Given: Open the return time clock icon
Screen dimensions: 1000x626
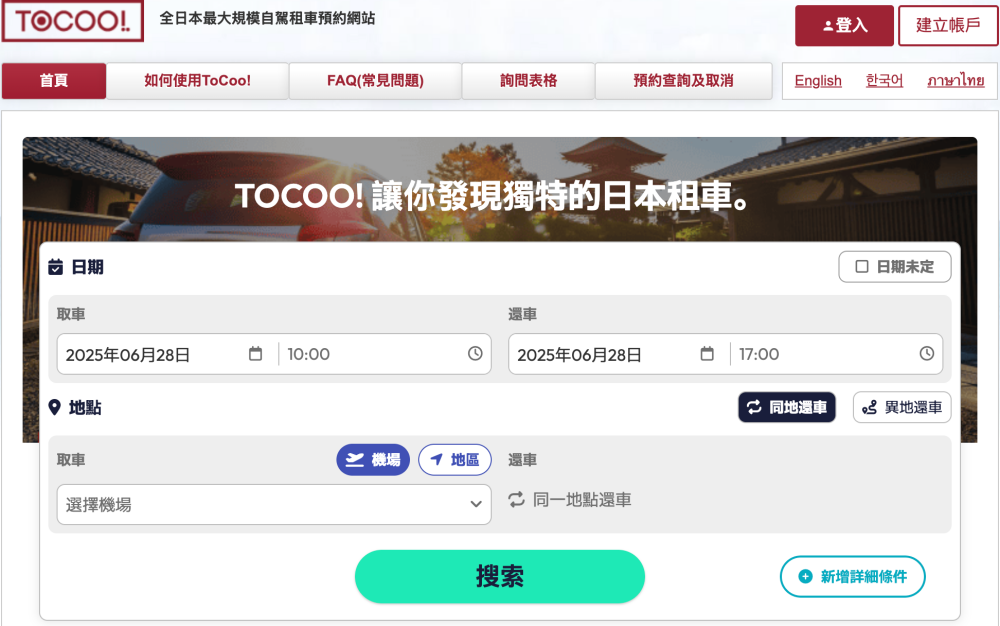Looking at the screenshot, I should tap(927, 353).
